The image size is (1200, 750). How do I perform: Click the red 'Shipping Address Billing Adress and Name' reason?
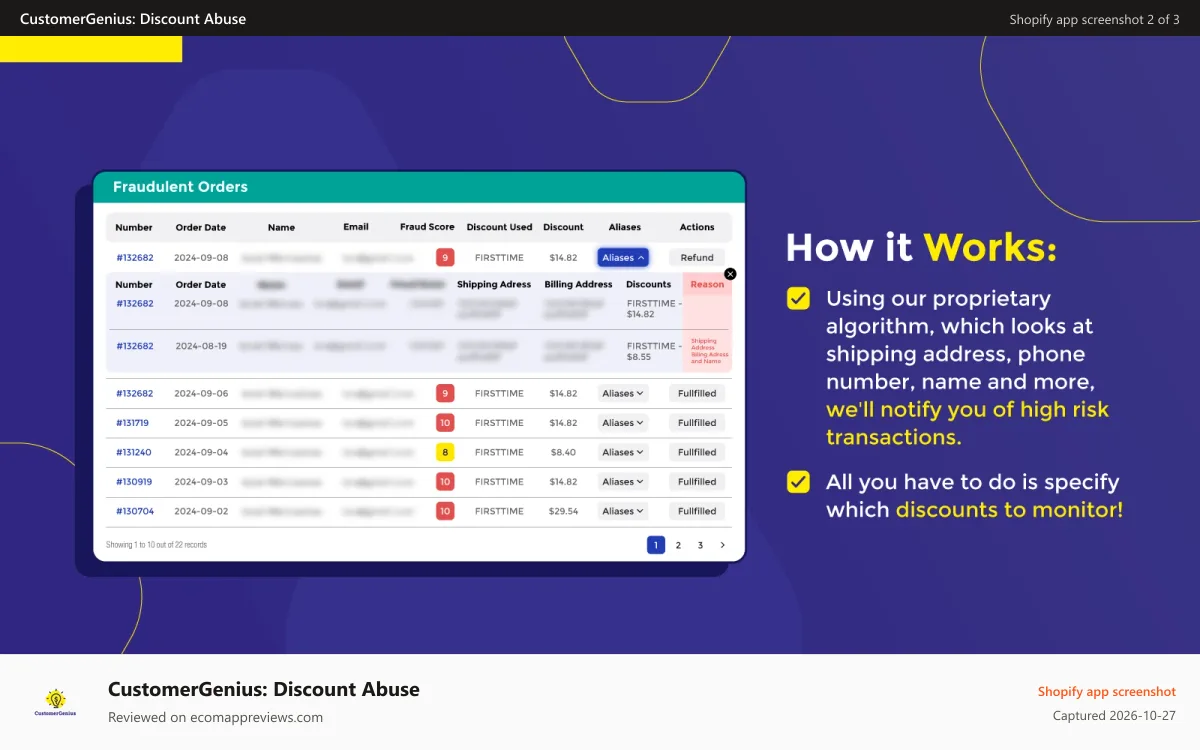click(709, 351)
